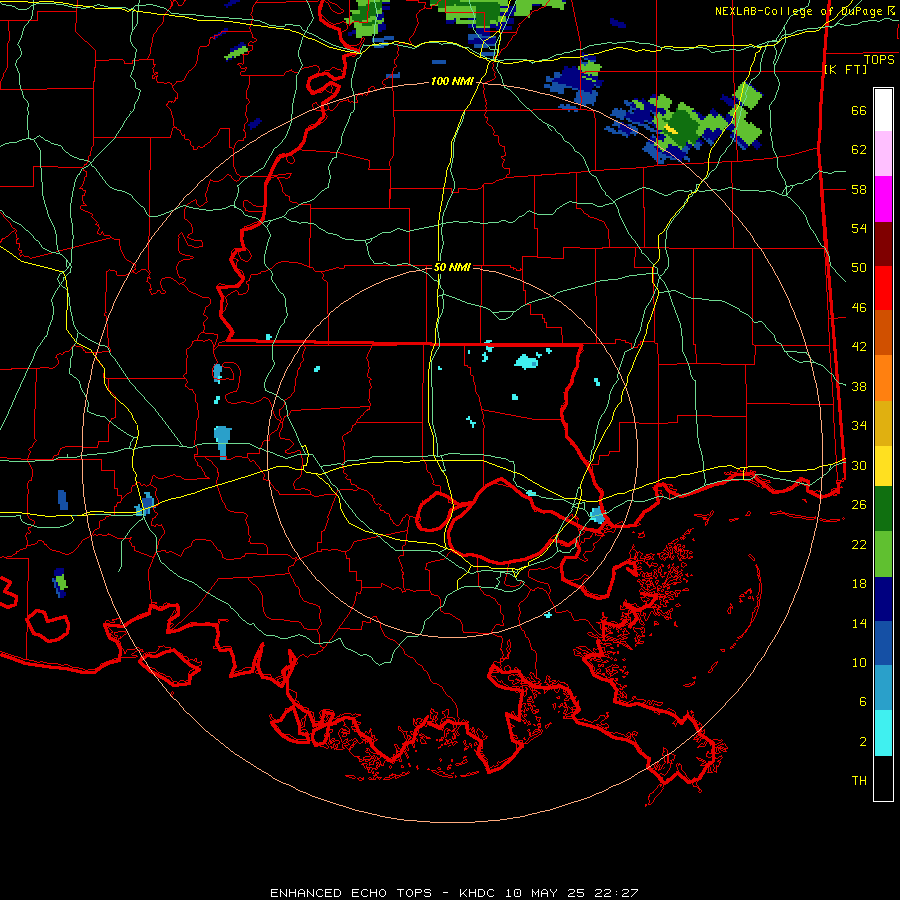Click the "10" legend value
The image size is (900, 900).
859,662
